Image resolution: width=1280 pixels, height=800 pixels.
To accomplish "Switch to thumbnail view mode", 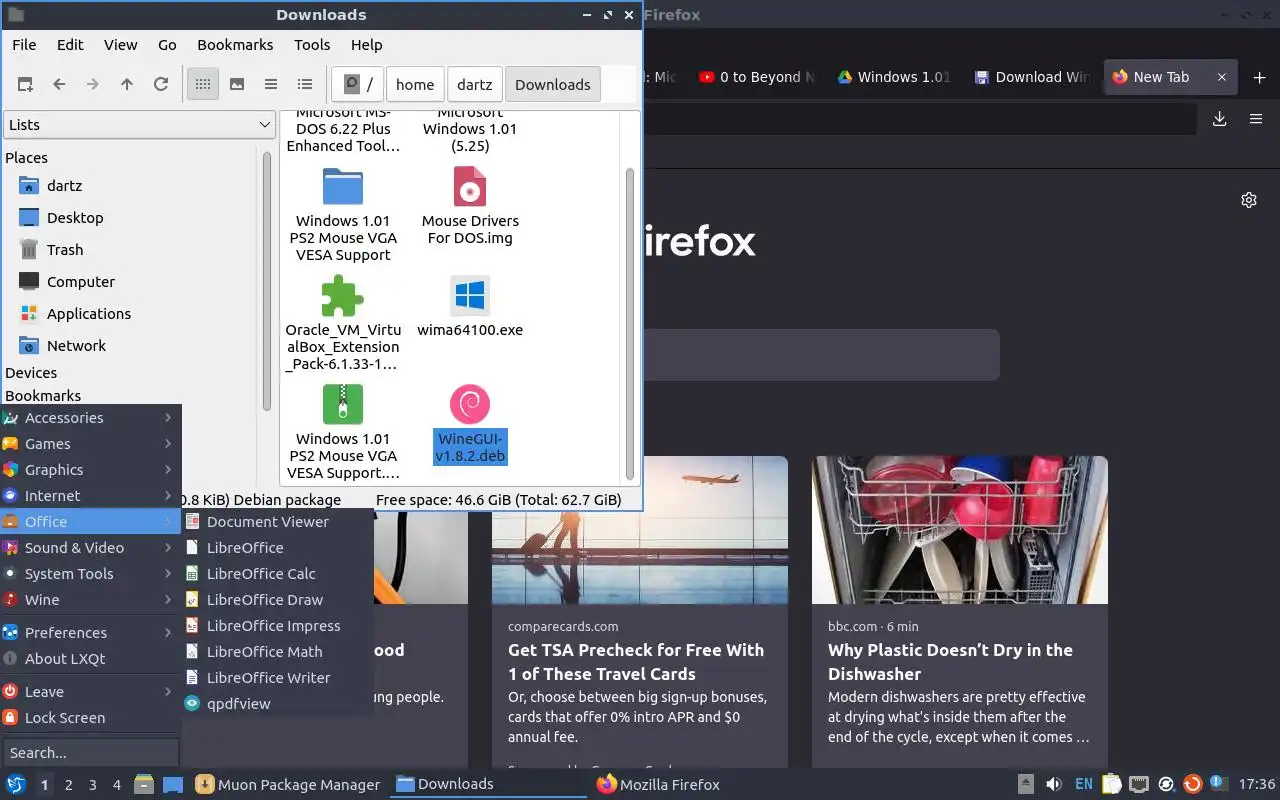I will (237, 85).
